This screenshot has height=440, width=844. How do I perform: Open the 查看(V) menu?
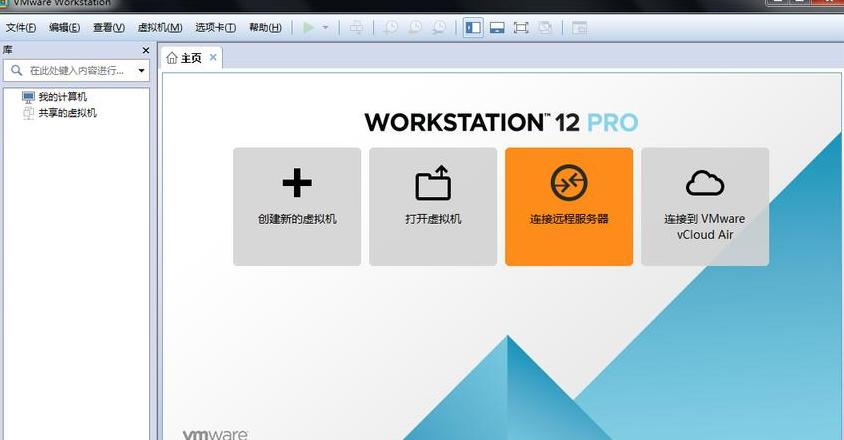pyautogui.click(x=109, y=27)
